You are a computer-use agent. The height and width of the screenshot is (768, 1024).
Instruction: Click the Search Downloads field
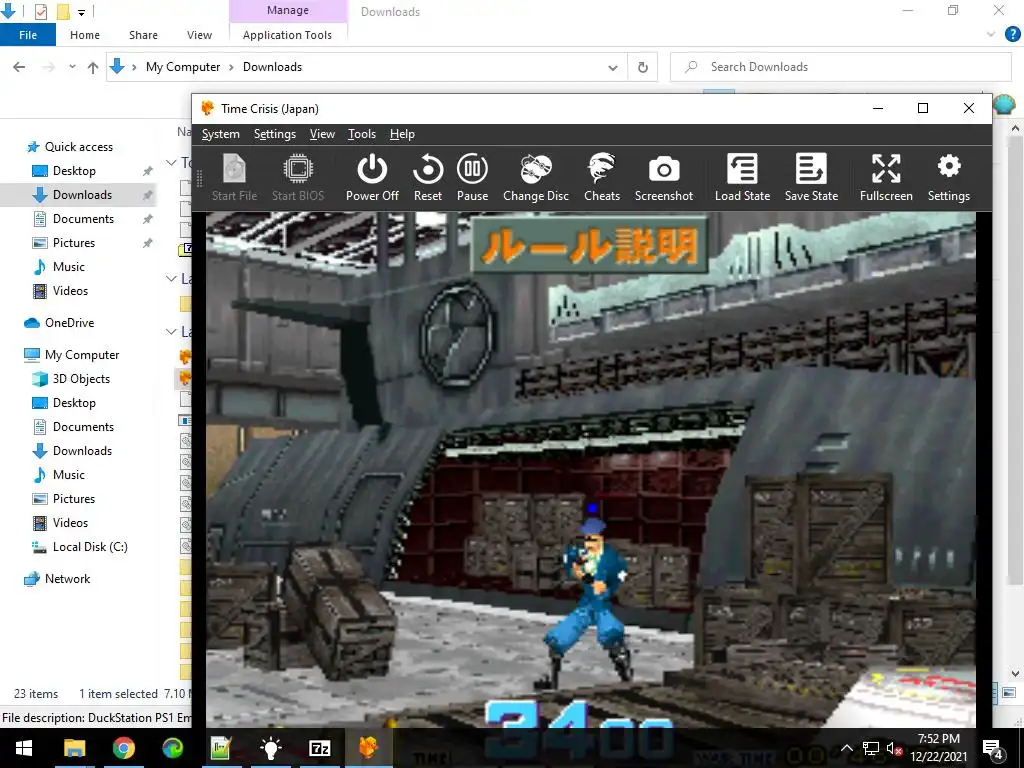click(841, 67)
